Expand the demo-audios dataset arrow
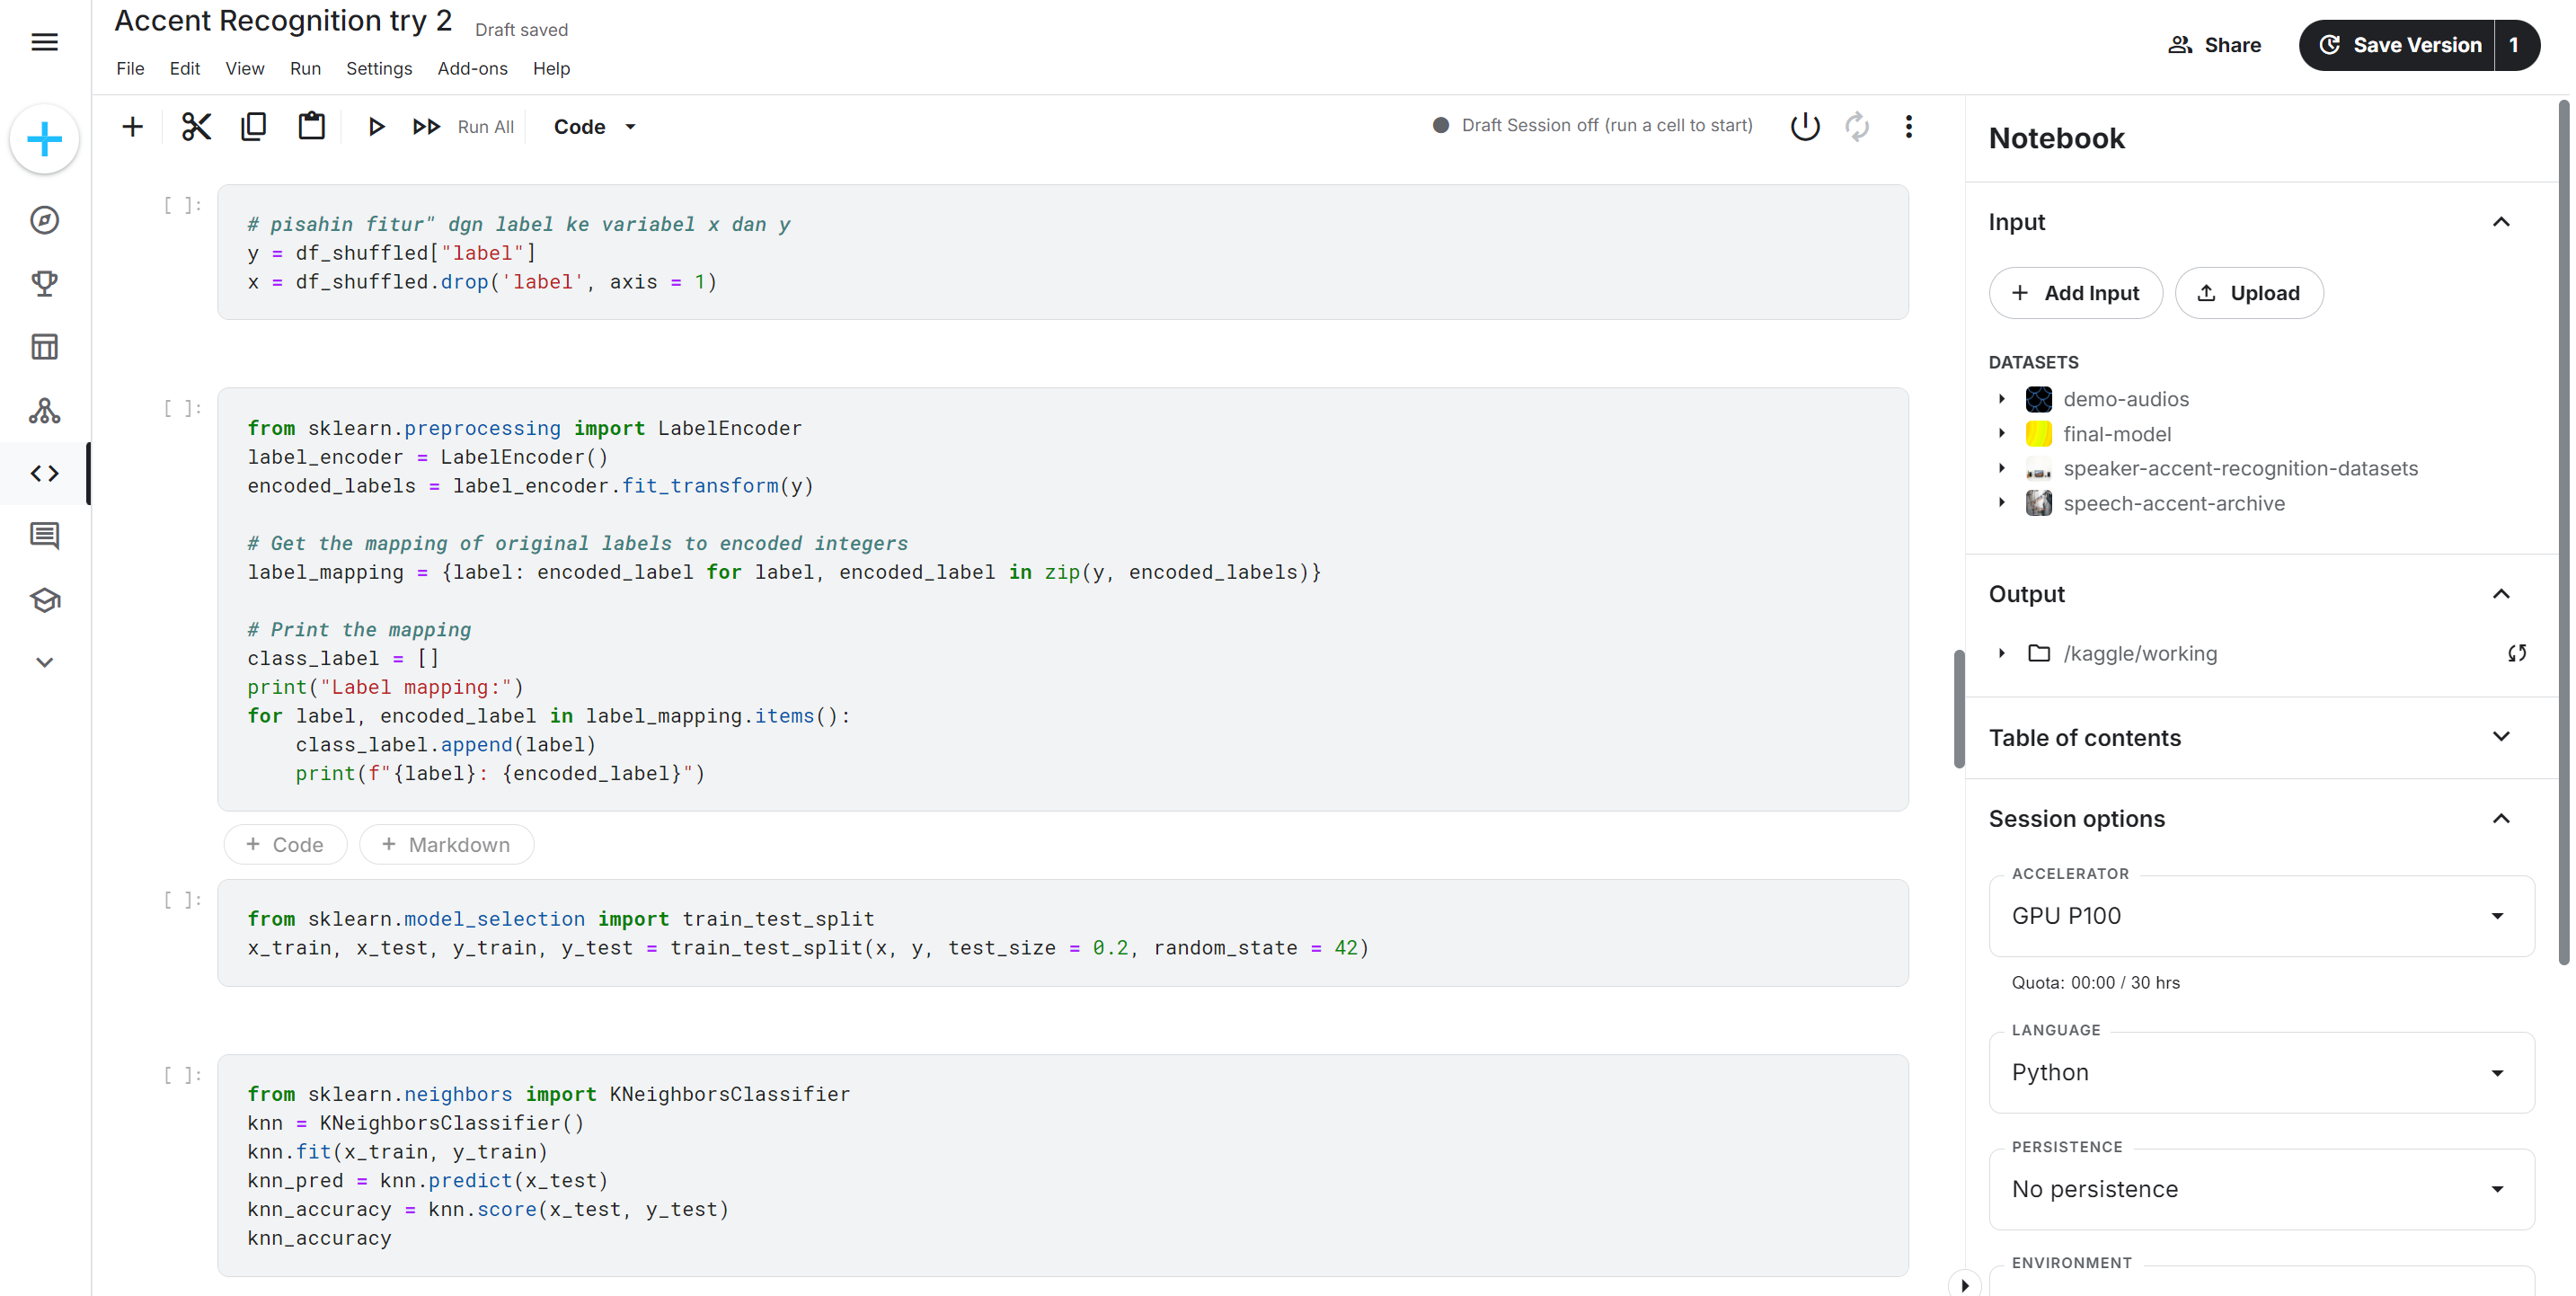Image resolution: width=2576 pixels, height=1296 pixels. 2001,399
